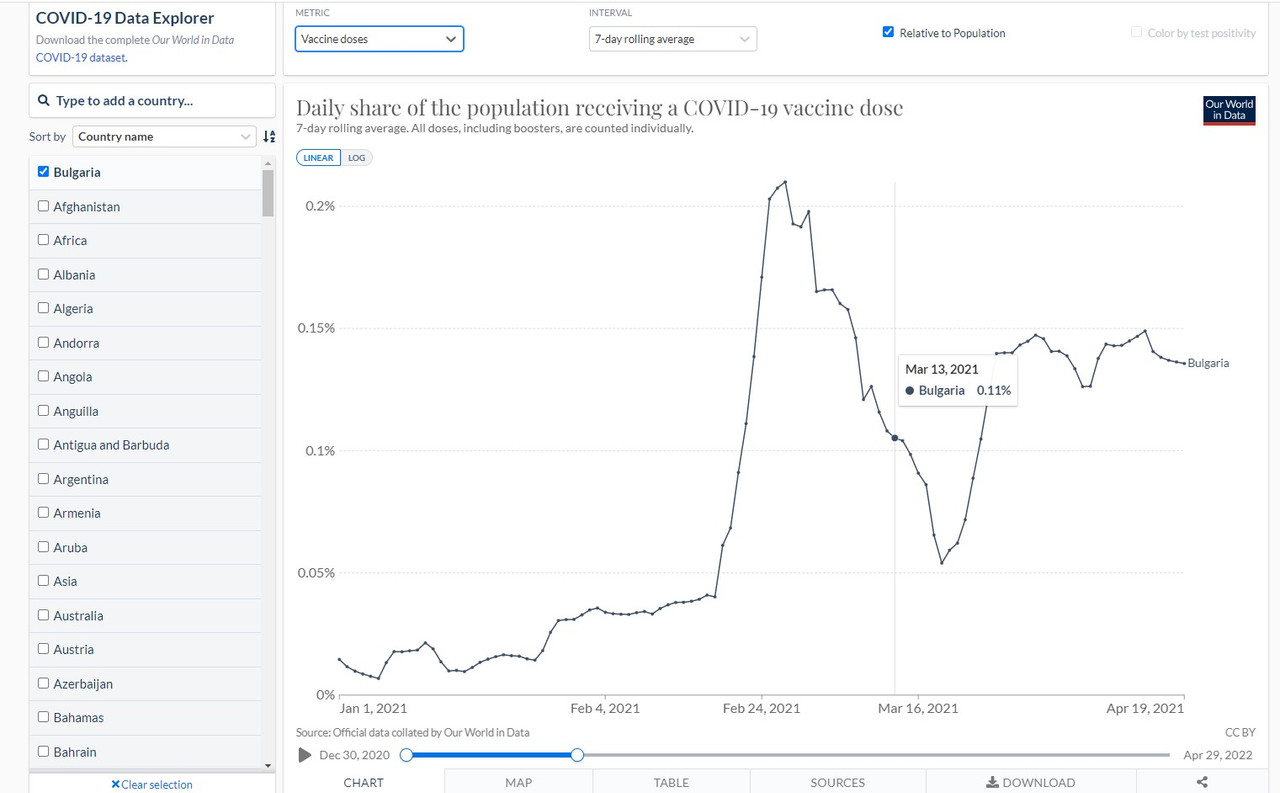This screenshot has width=1280, height=793.
Task: Open the Metric dropdown showing Vaccine doses
Action: point(380,39)
